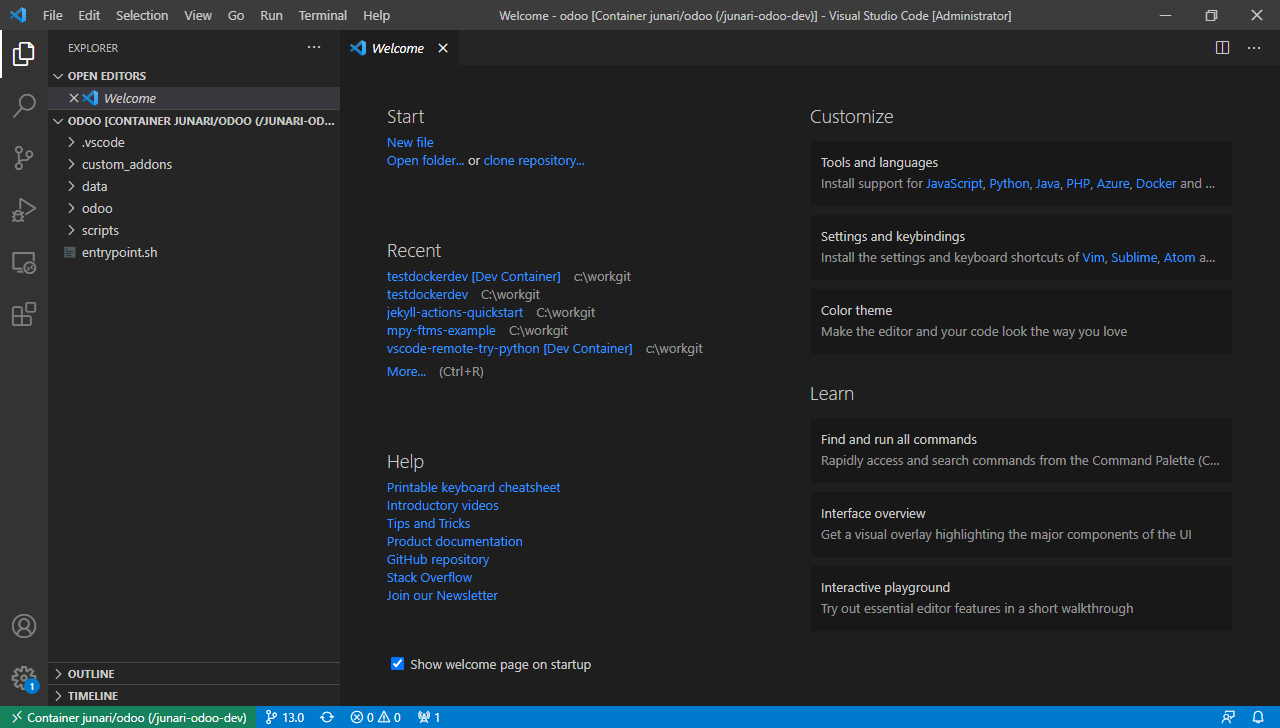This screenshot has width=1280, height=728.
Task: Click the remote container status indicator
Action: (x=128, y=717)
